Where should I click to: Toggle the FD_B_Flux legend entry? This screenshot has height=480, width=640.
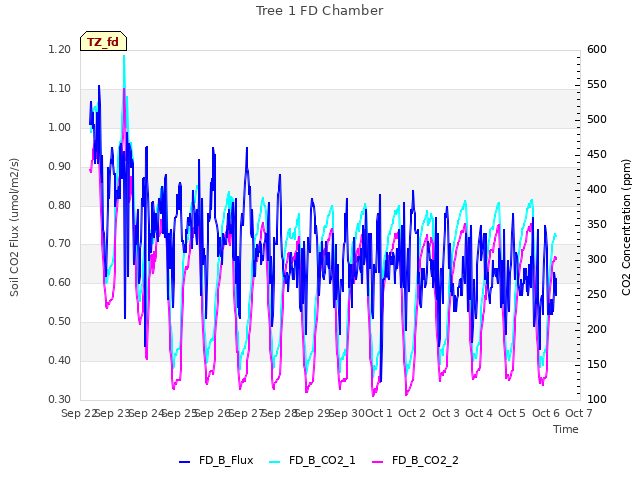coord(216,460)
